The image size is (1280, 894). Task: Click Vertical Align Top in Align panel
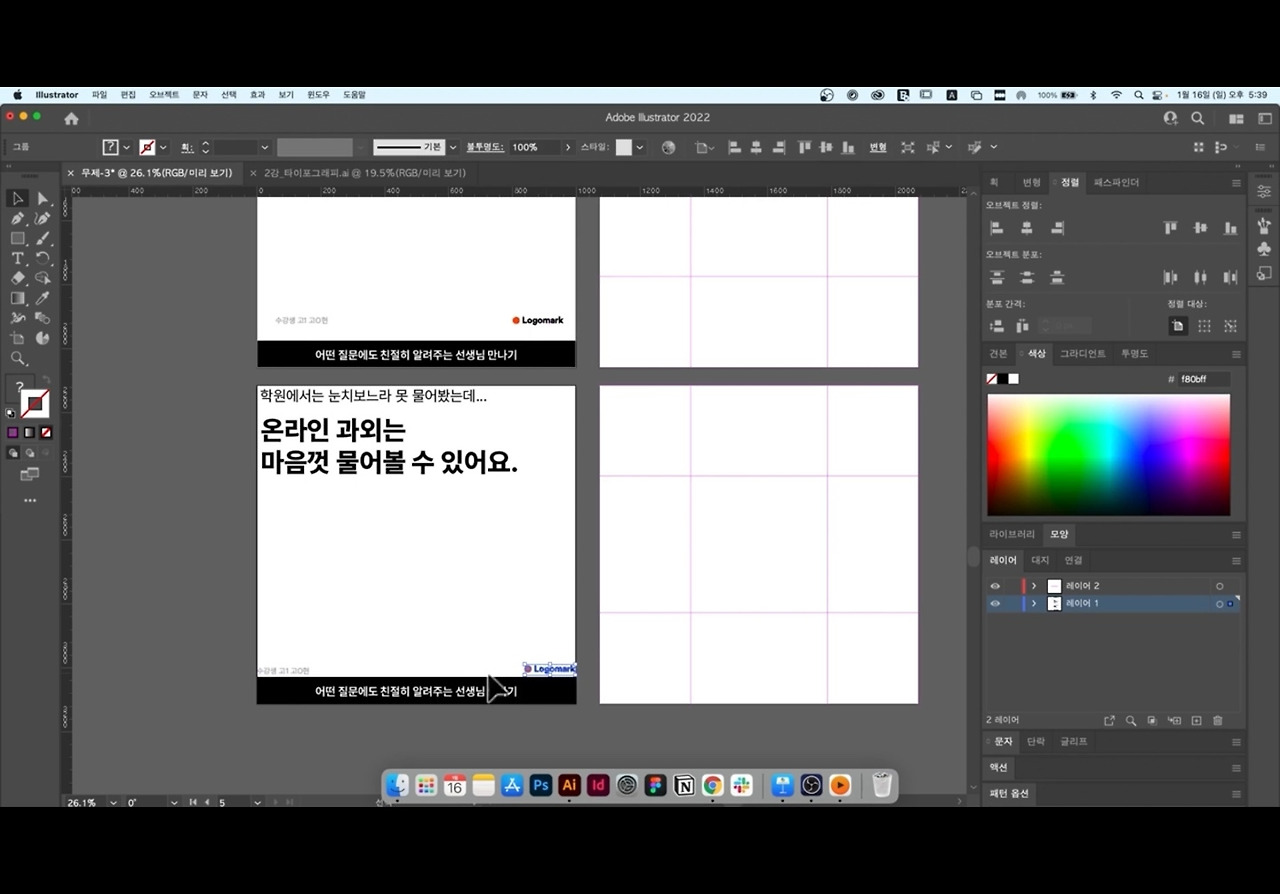[1171, 228]
